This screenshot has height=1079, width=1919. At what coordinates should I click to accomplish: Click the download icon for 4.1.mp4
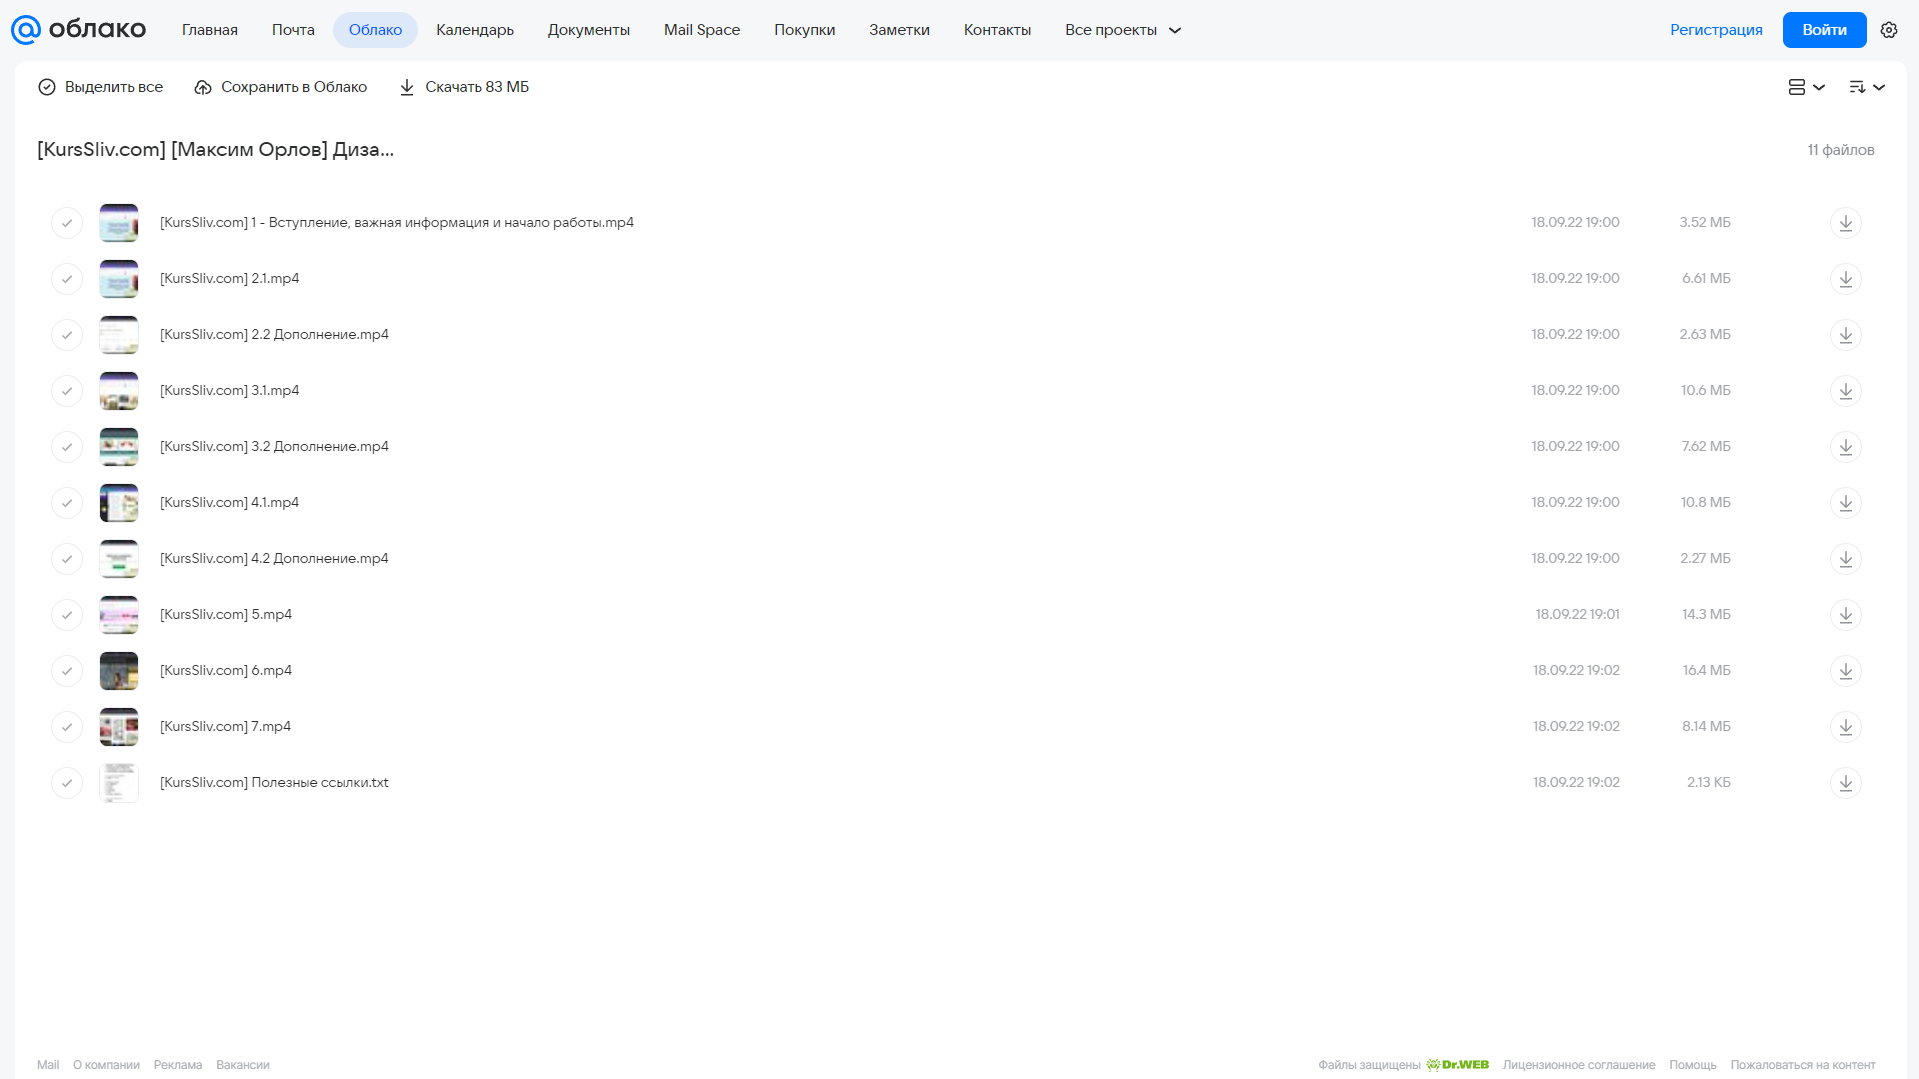1845,503
